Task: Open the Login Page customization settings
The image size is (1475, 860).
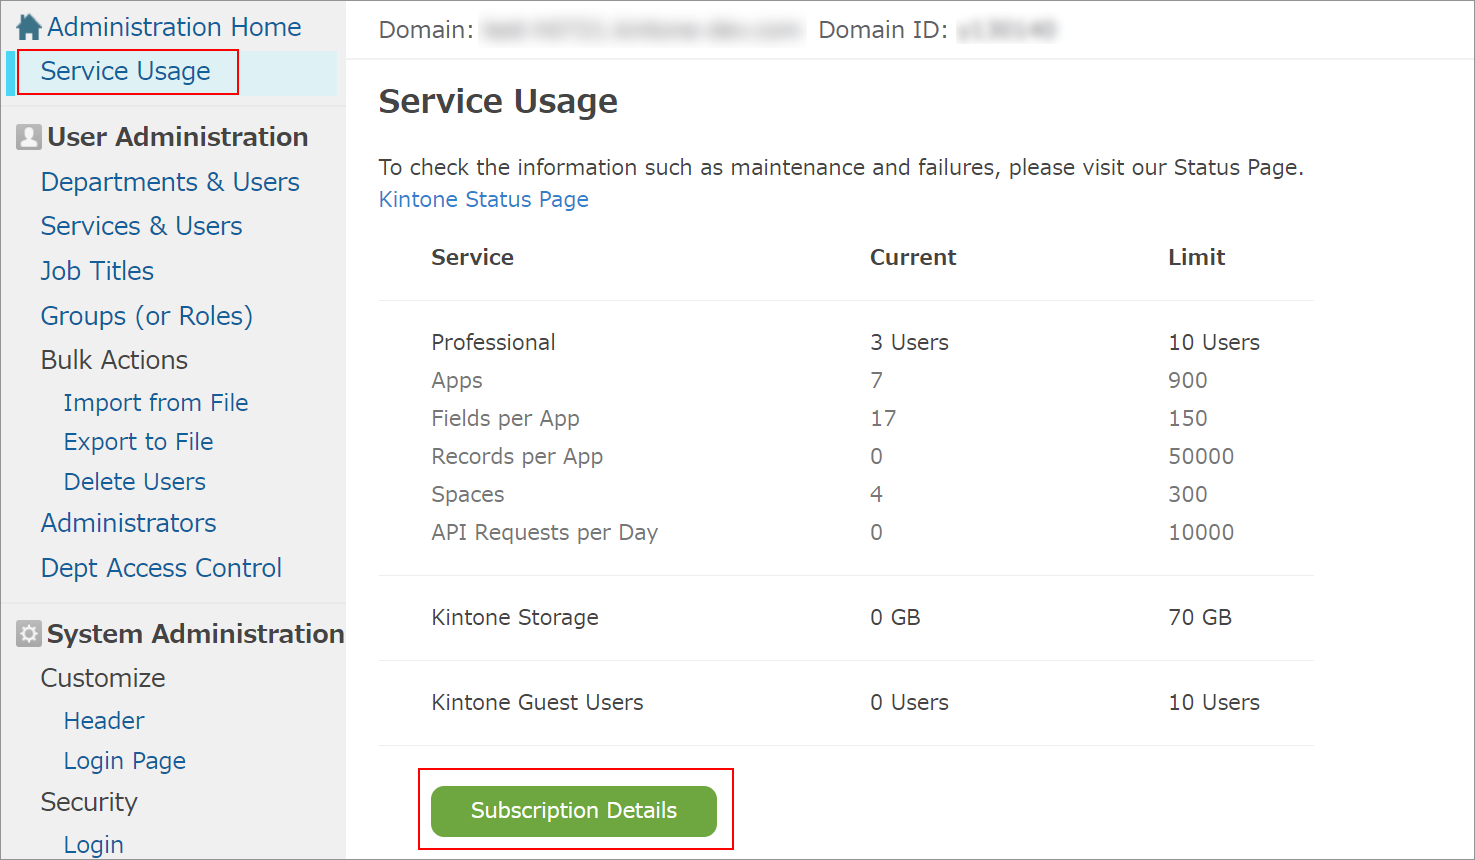Action: tap(124, 760)
